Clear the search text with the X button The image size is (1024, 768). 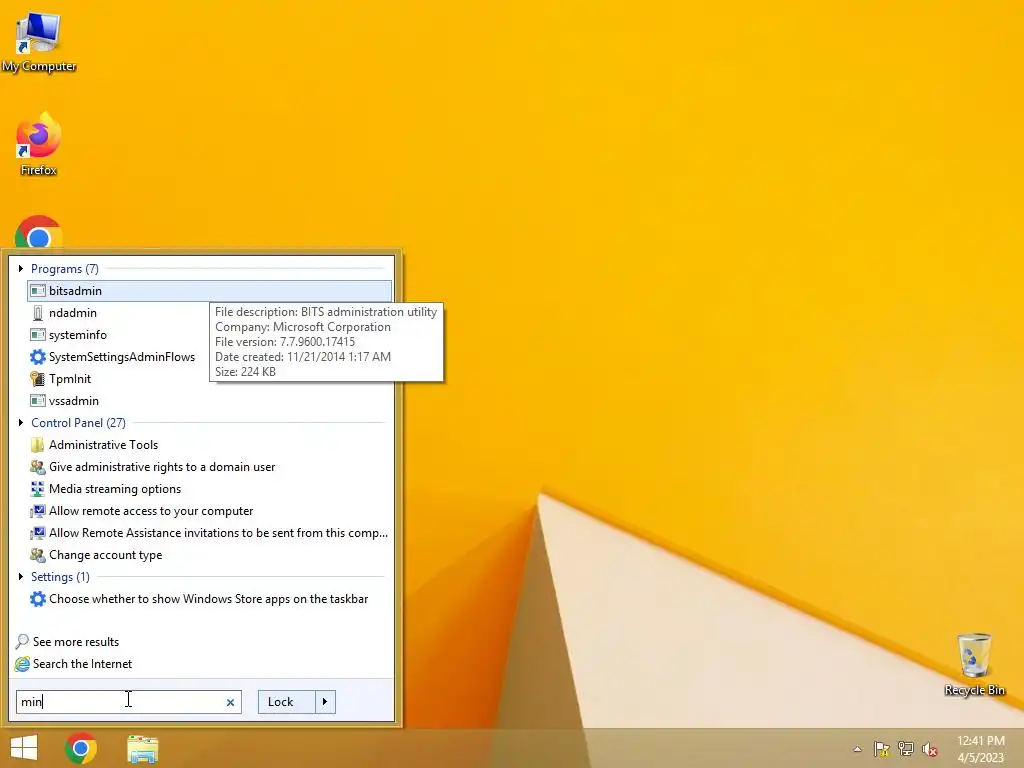click(230, 703)
